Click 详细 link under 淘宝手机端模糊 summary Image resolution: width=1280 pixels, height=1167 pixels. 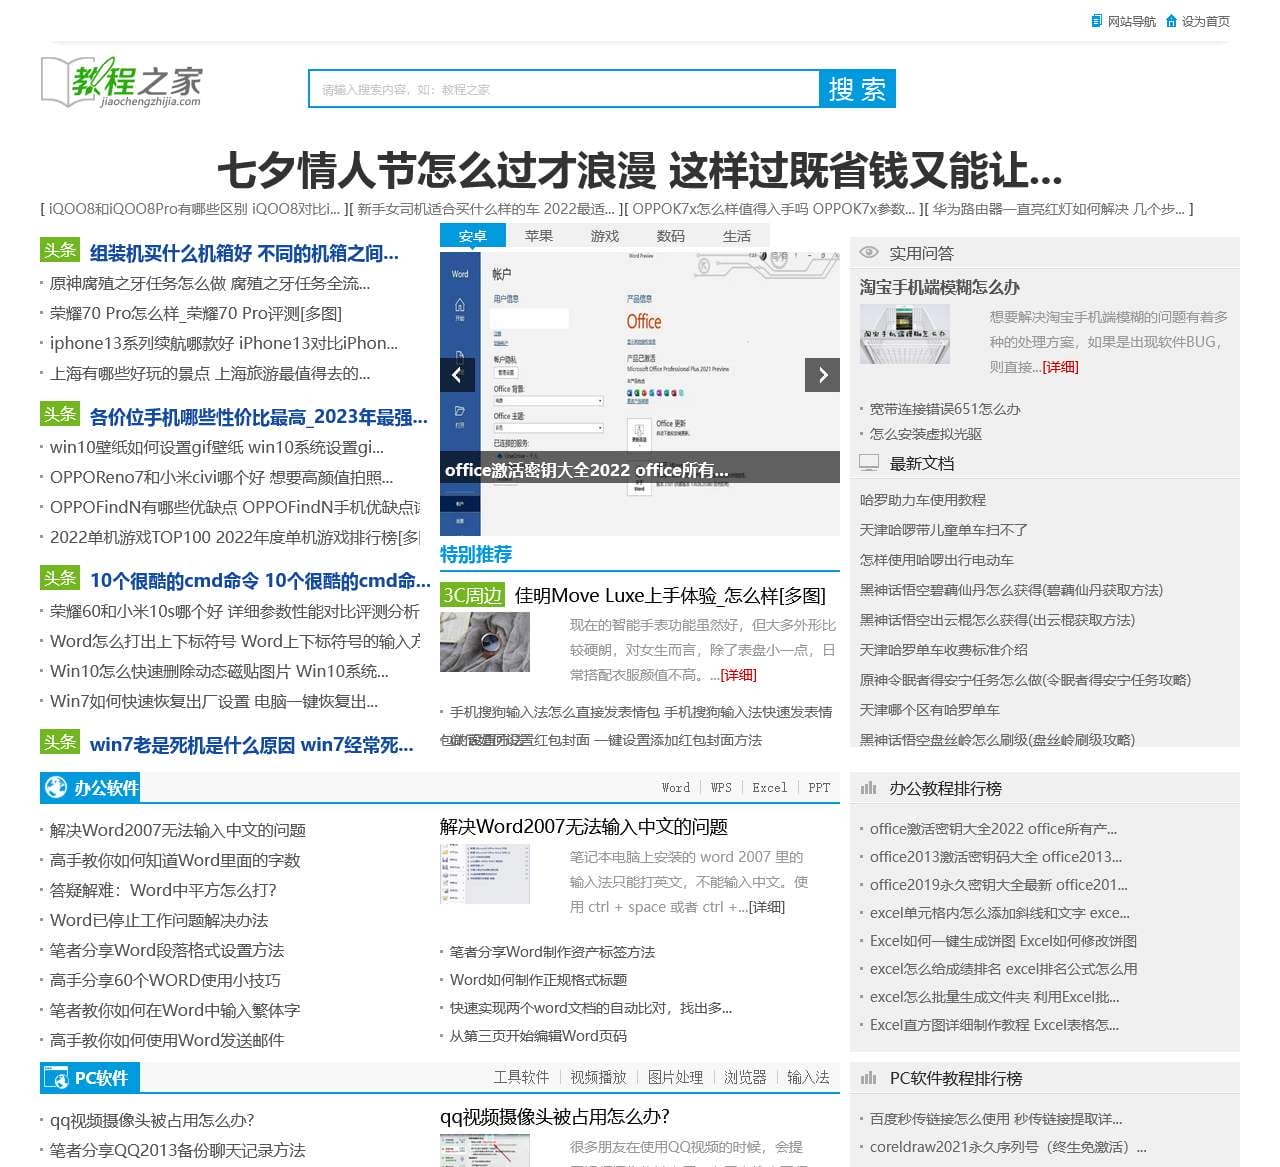coord(1060,367)
